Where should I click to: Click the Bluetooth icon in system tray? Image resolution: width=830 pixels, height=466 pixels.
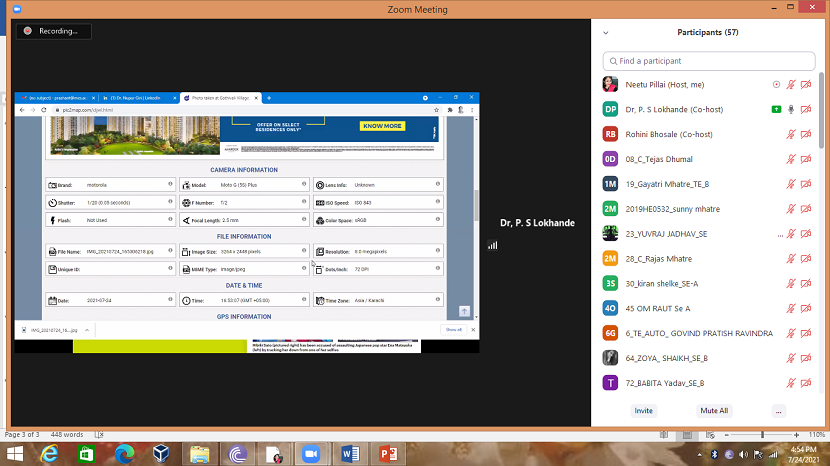click(x=714, y=454)
